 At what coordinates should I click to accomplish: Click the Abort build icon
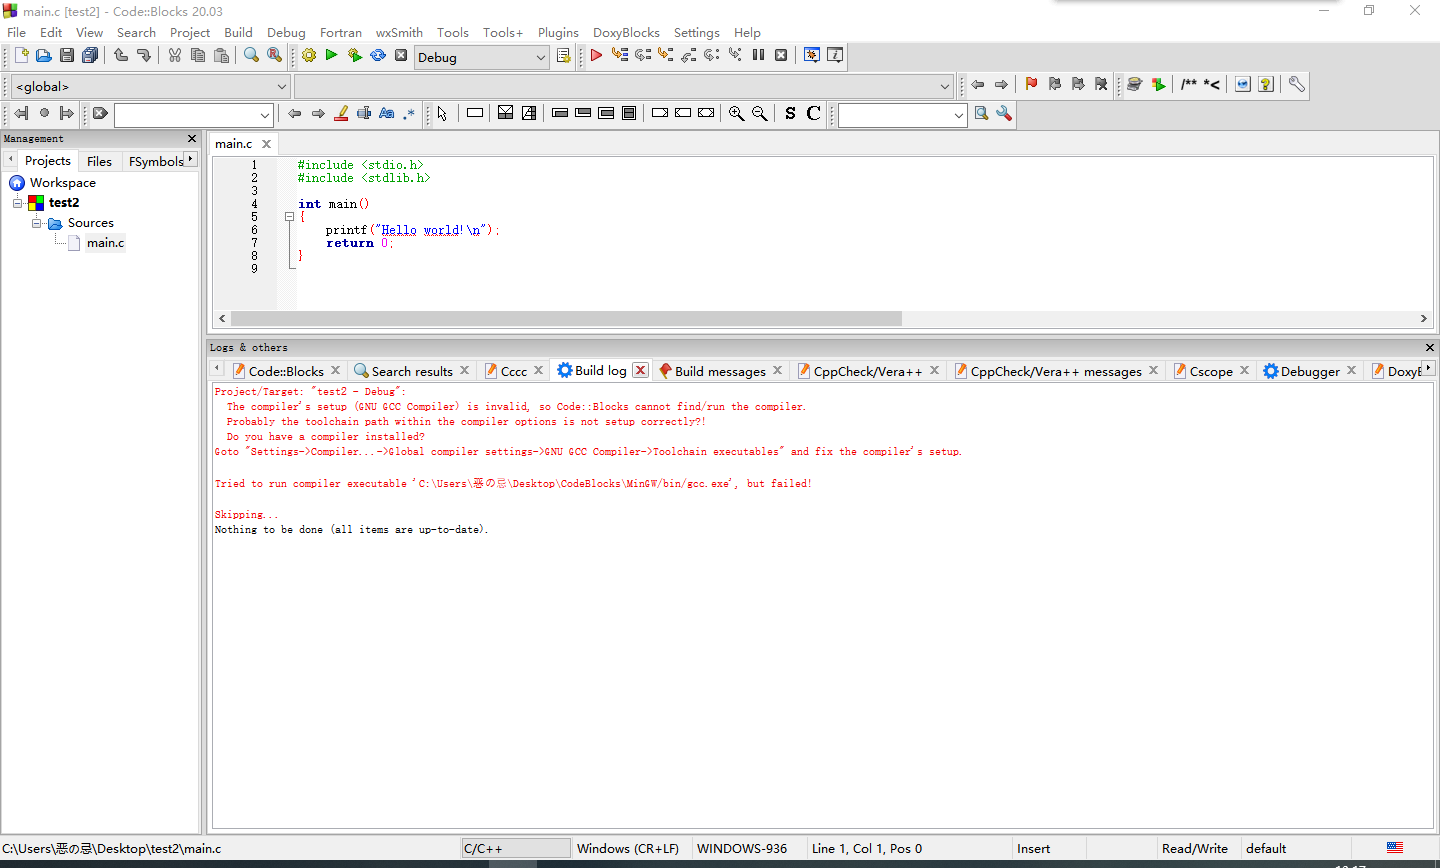401,56
